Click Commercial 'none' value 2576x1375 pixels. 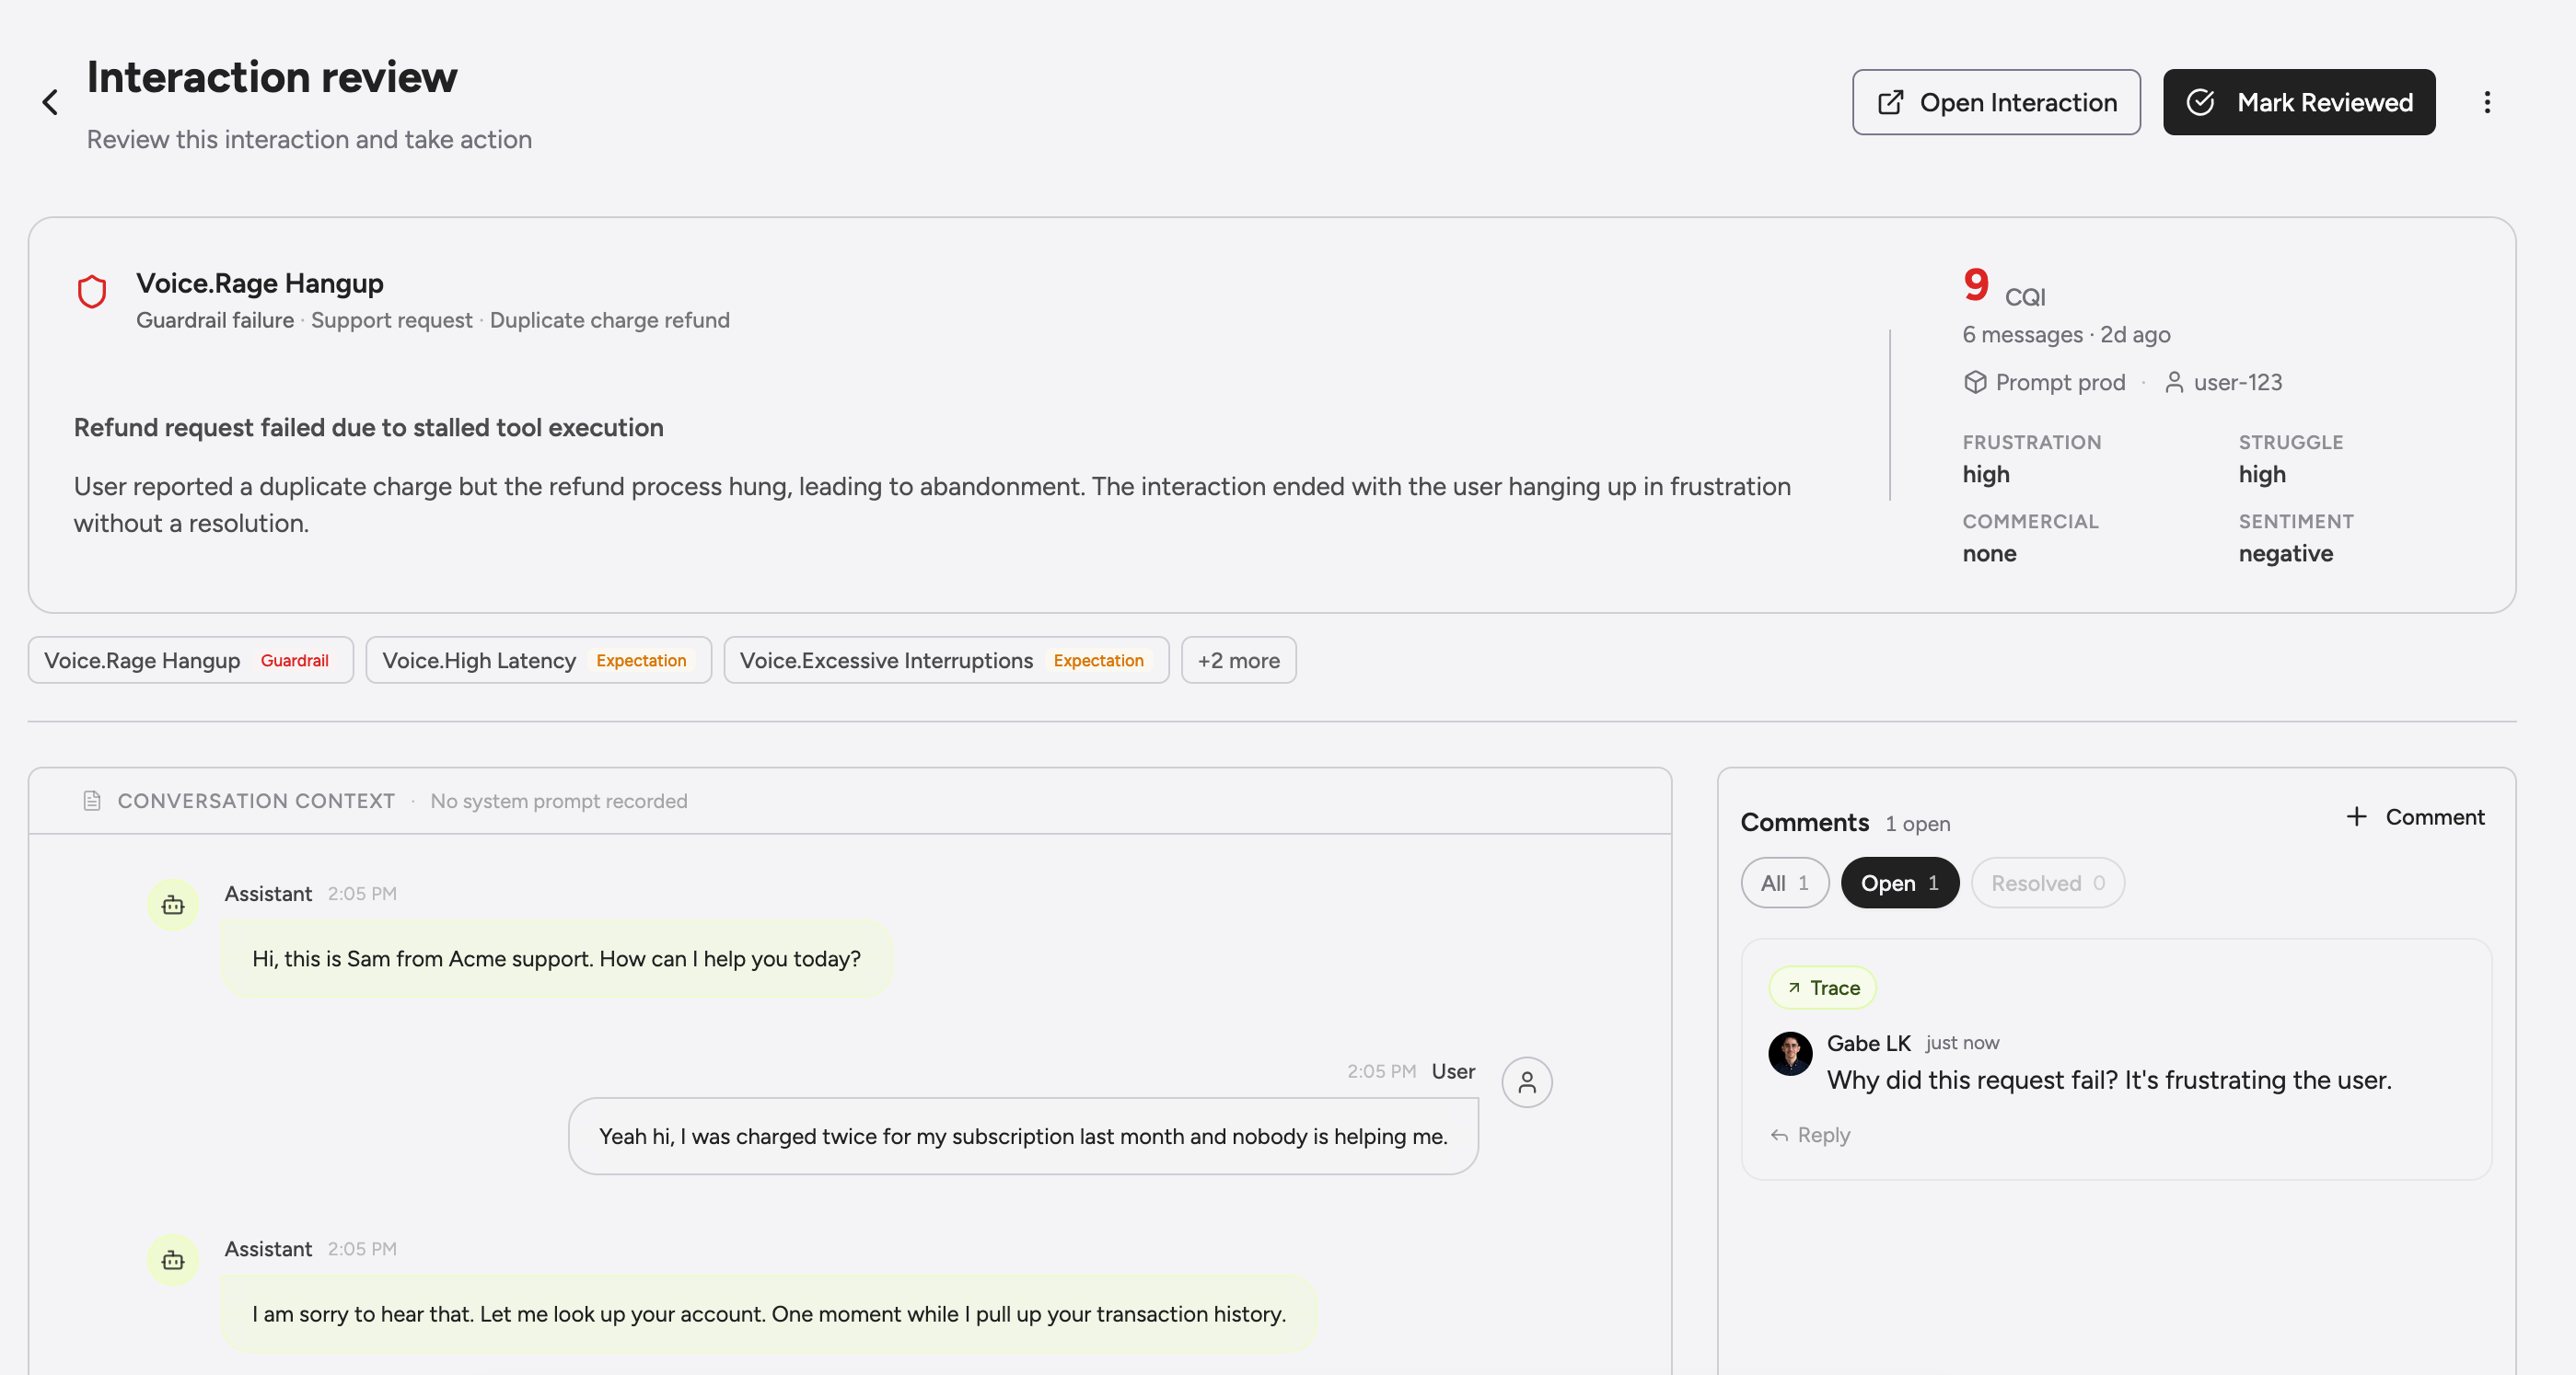tap(1989, 553)
